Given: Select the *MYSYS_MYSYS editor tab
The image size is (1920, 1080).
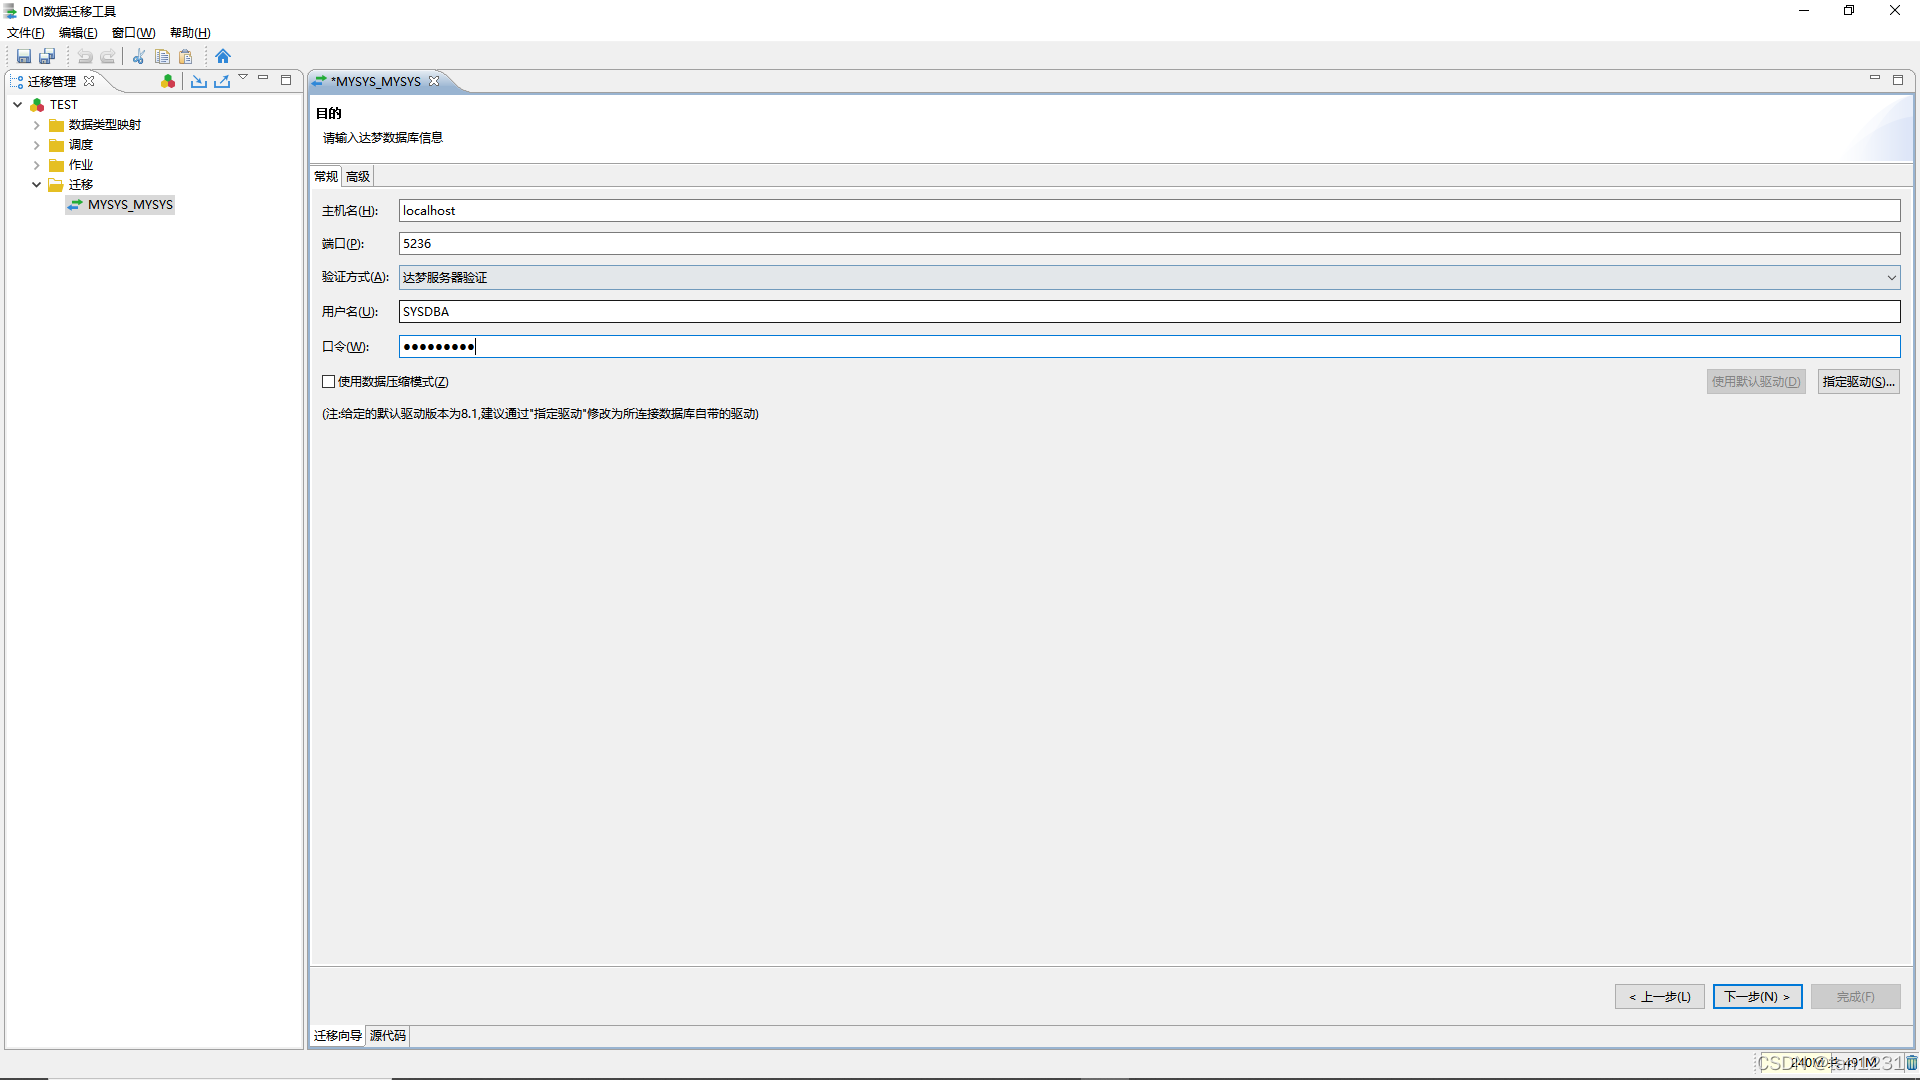Looking at the screenshot, I should pos(376,82).
